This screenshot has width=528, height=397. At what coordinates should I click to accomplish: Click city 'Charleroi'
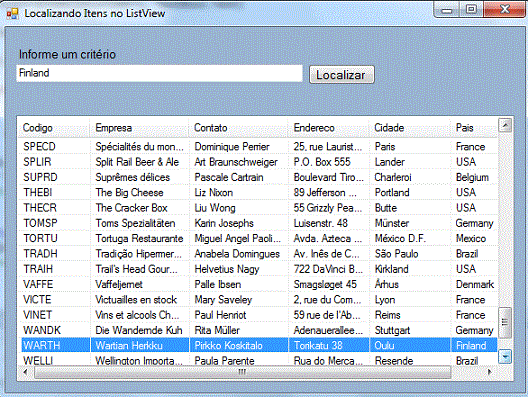click(x=393, y=177)
